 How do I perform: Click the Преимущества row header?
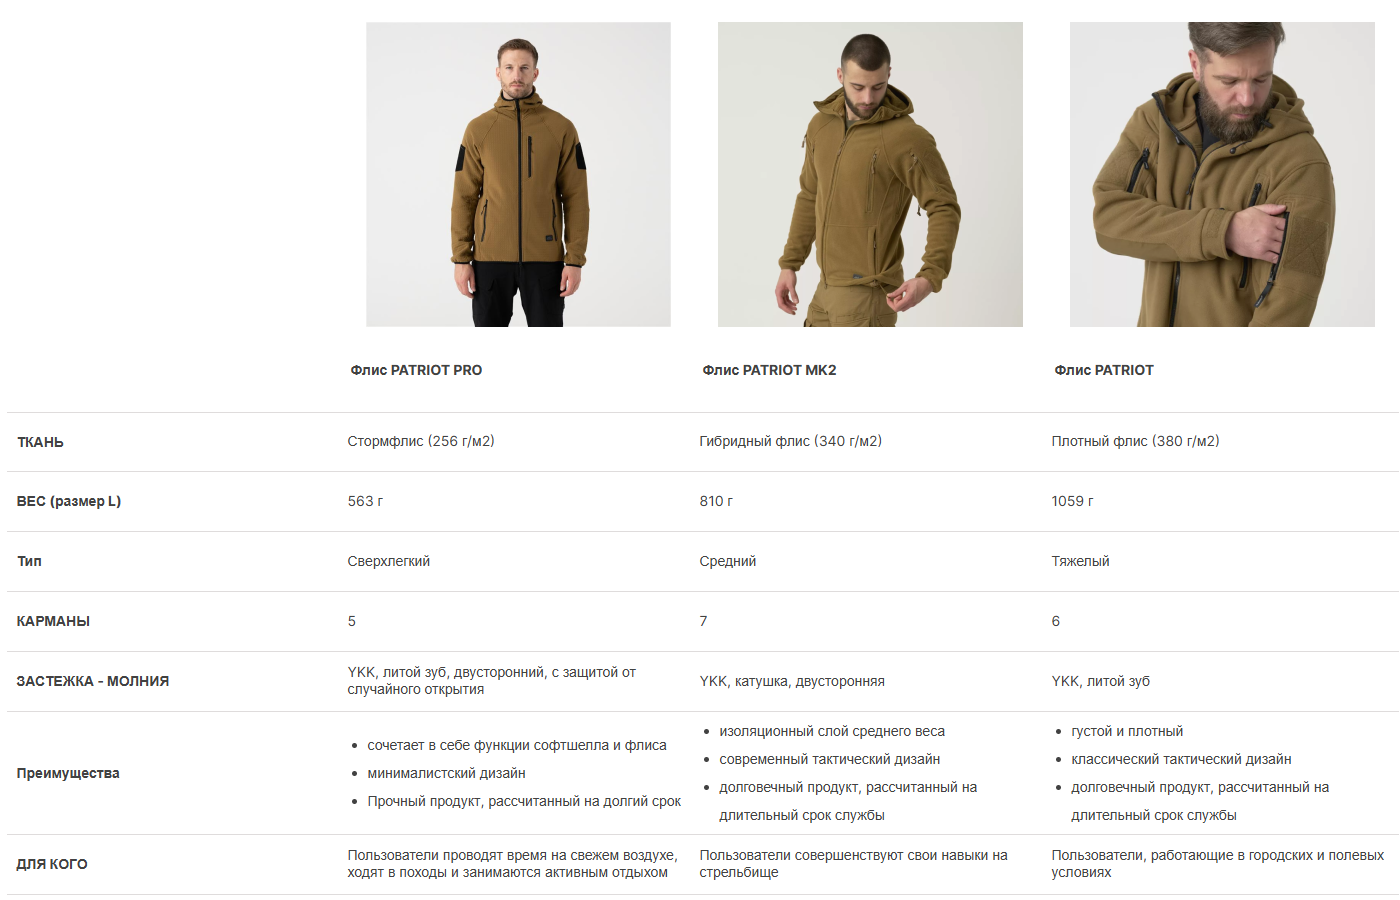click(68, 773)
